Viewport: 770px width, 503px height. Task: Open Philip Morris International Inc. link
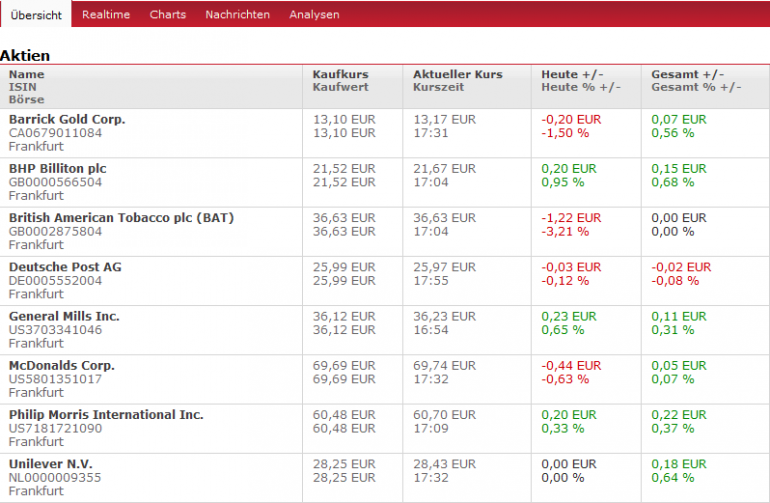point(106,414)
